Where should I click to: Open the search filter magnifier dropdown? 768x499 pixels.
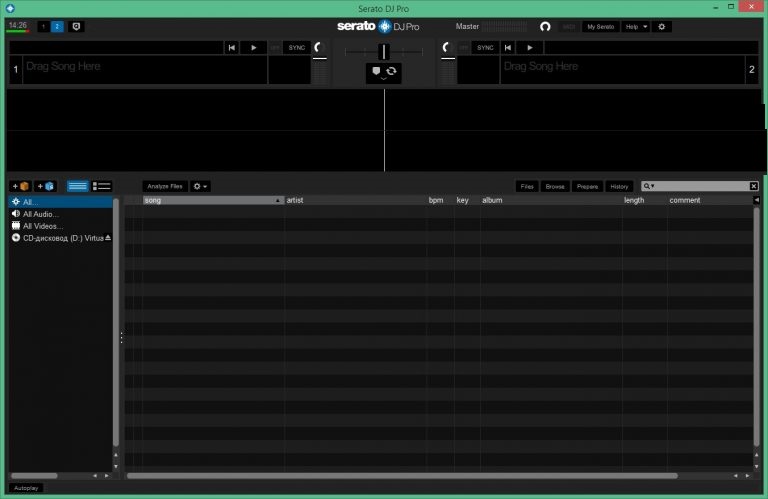click(x=648, y=186)
